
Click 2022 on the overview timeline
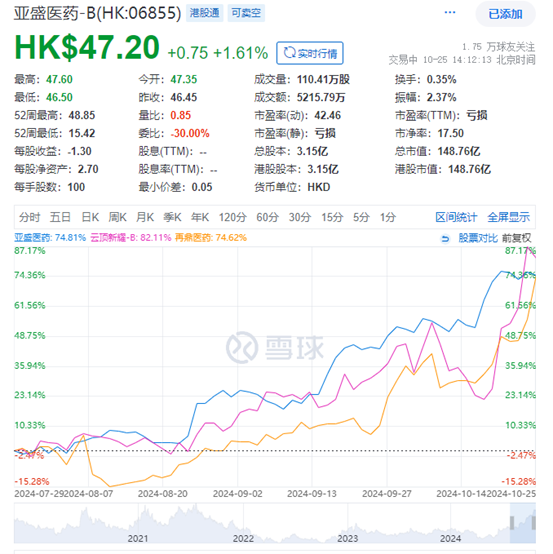click(x=243, y=538)
